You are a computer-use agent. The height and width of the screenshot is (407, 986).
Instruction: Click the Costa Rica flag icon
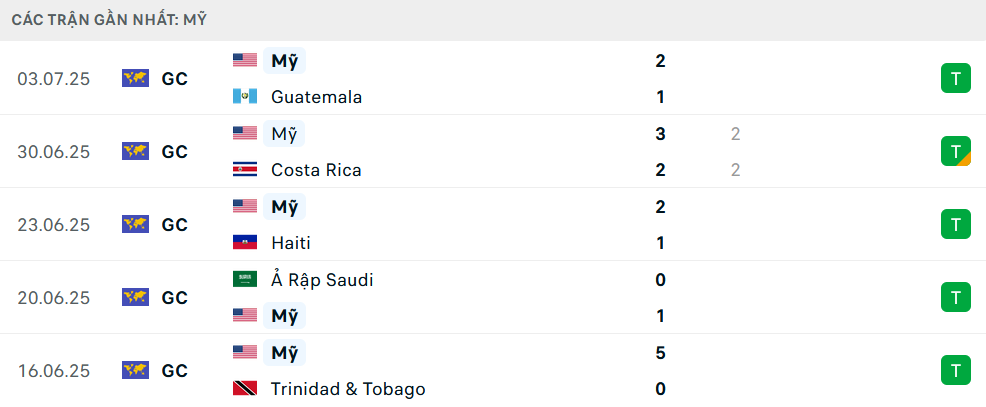(245, 169)
